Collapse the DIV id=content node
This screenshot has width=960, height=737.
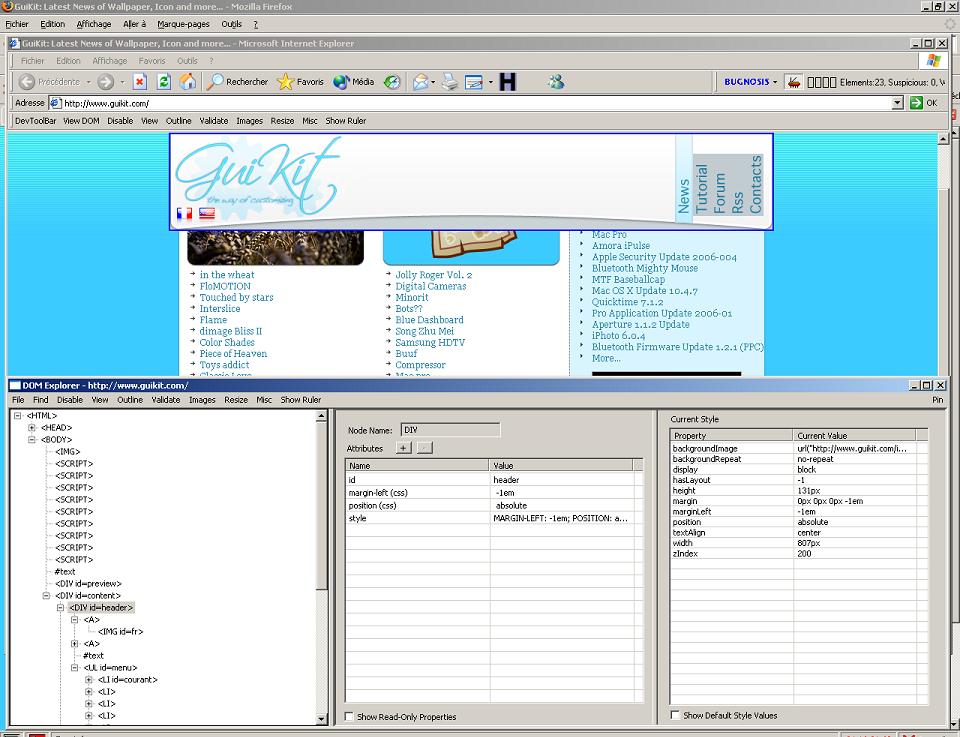47,596
